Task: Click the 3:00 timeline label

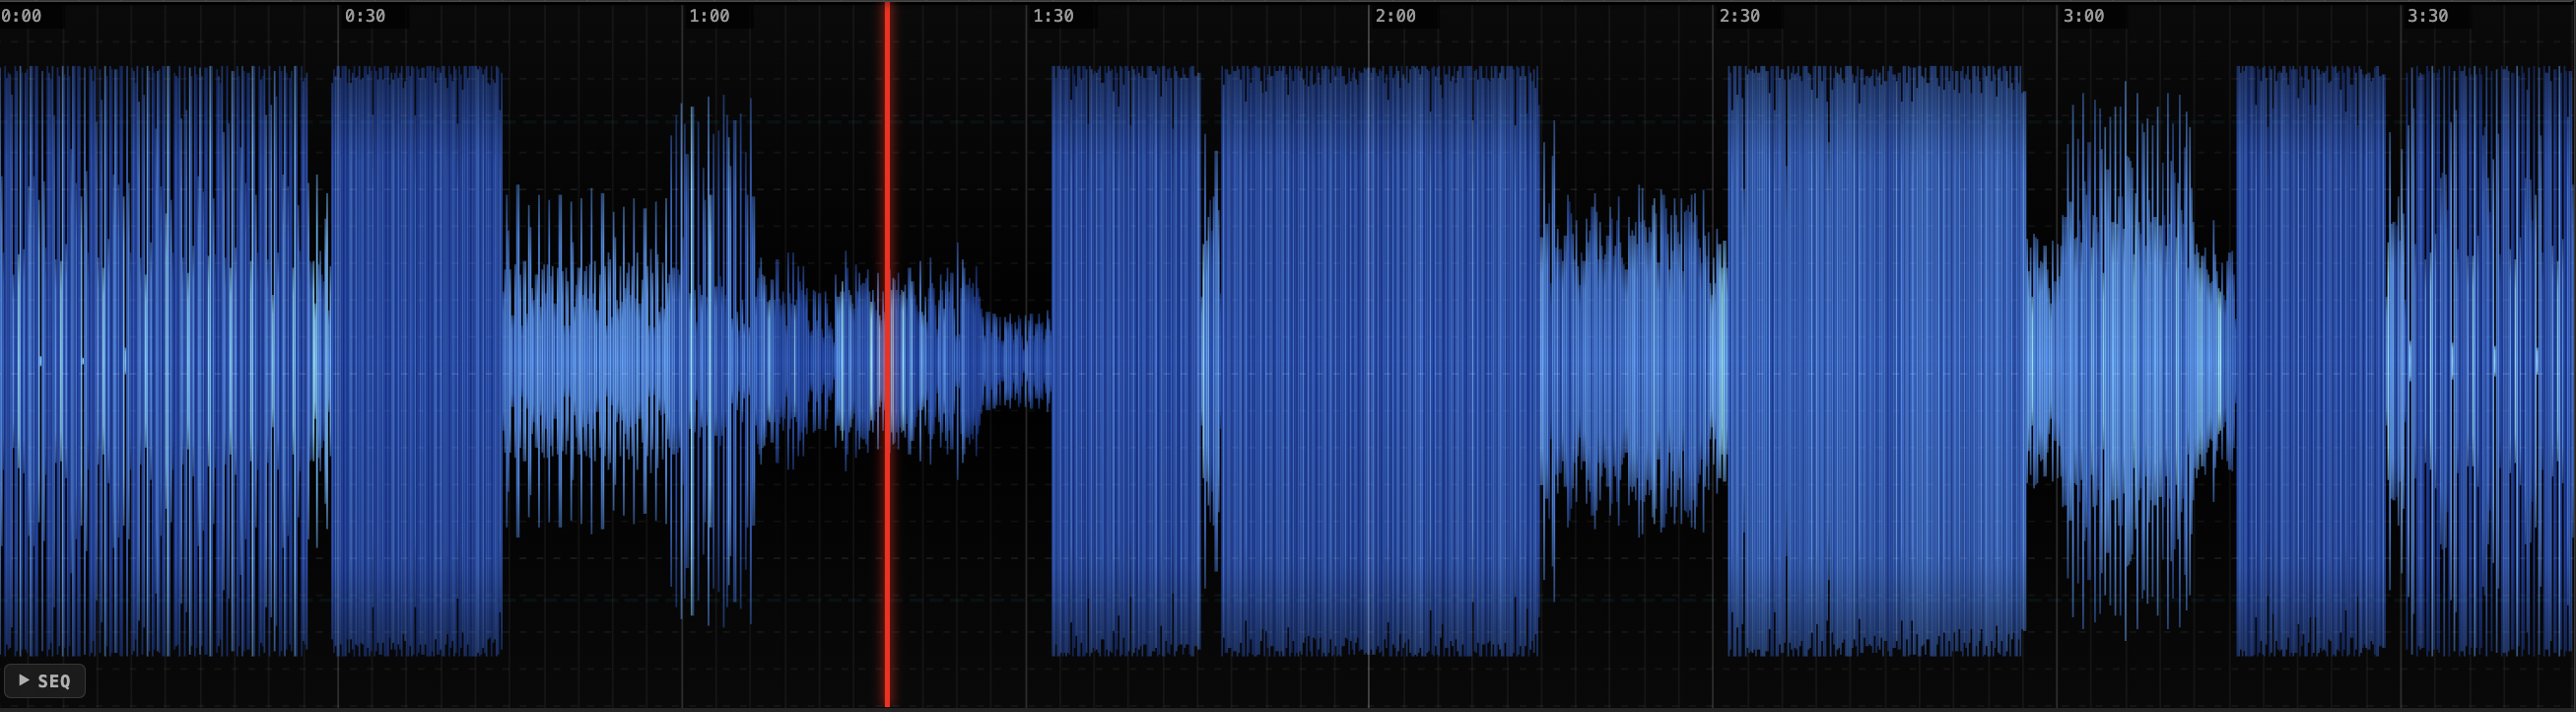Action: (x=2084, y=16)
